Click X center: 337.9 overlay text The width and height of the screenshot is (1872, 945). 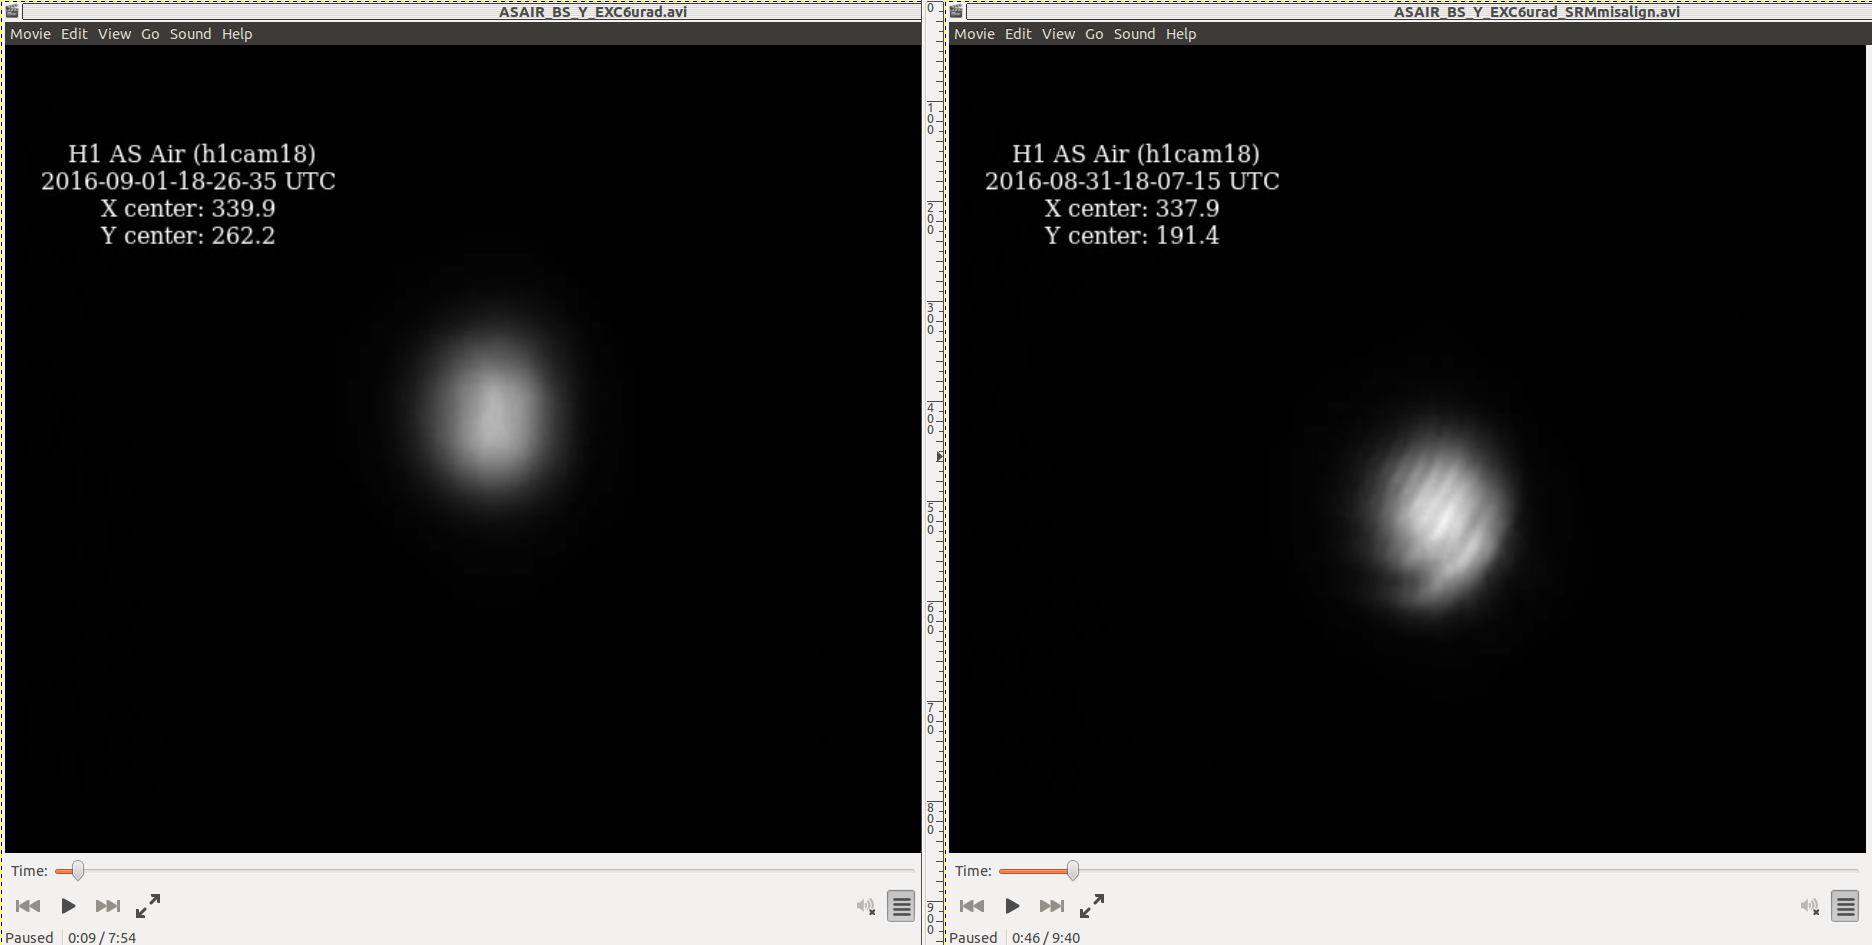(x=1132, y=208)
